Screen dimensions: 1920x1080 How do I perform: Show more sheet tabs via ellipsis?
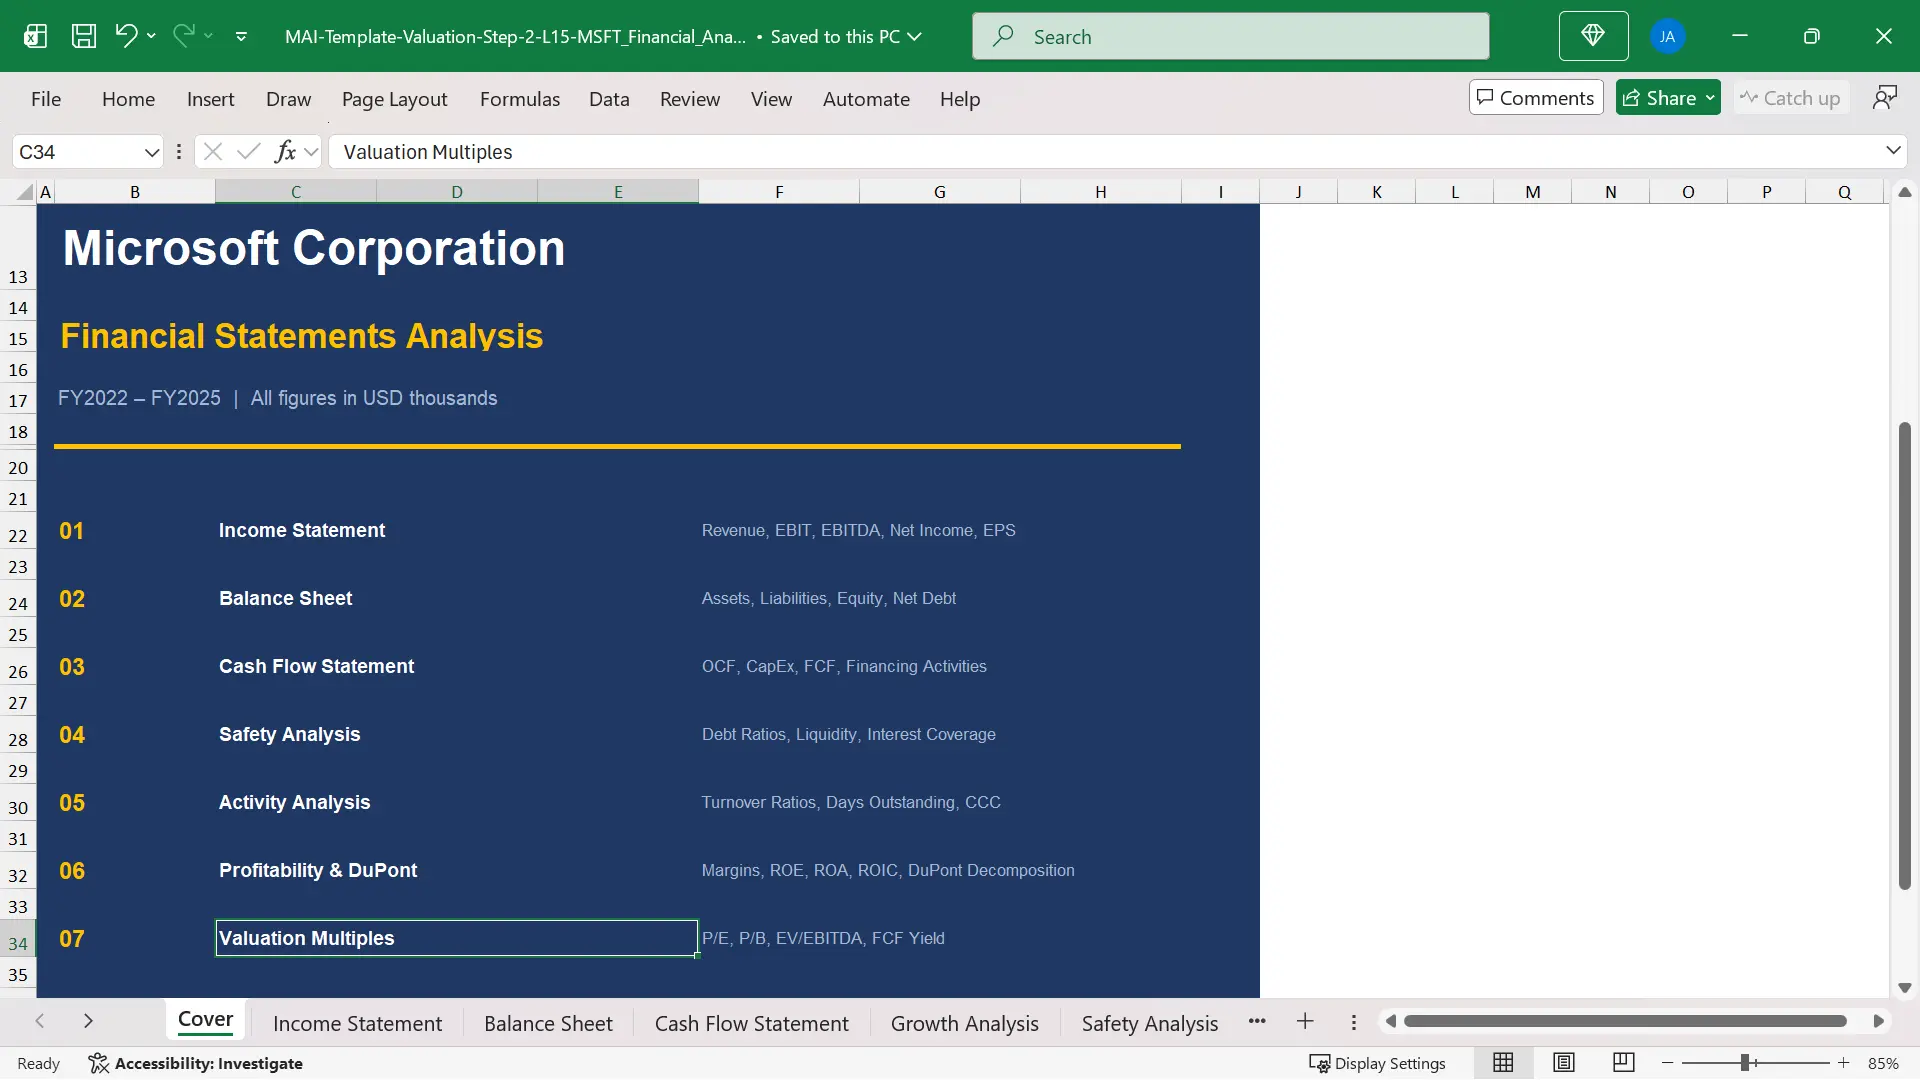tap(1257, 1021)
